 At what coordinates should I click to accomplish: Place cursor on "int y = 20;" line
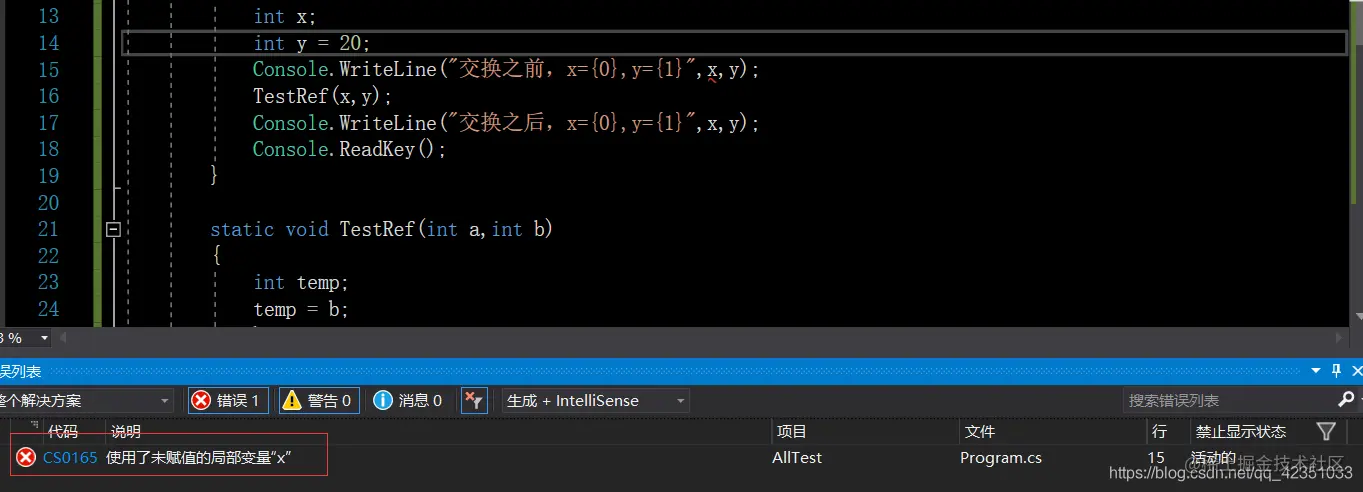pyautogui.click(x=312, y=43)
